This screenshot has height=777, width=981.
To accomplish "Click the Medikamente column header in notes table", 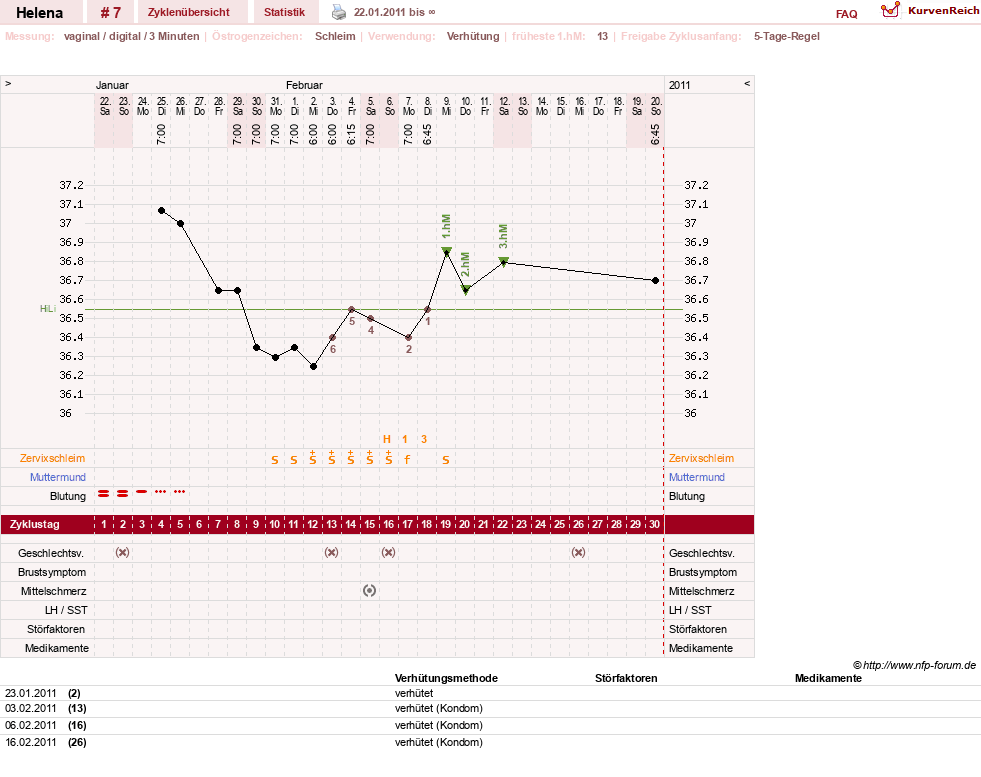I will click(828, 678).
